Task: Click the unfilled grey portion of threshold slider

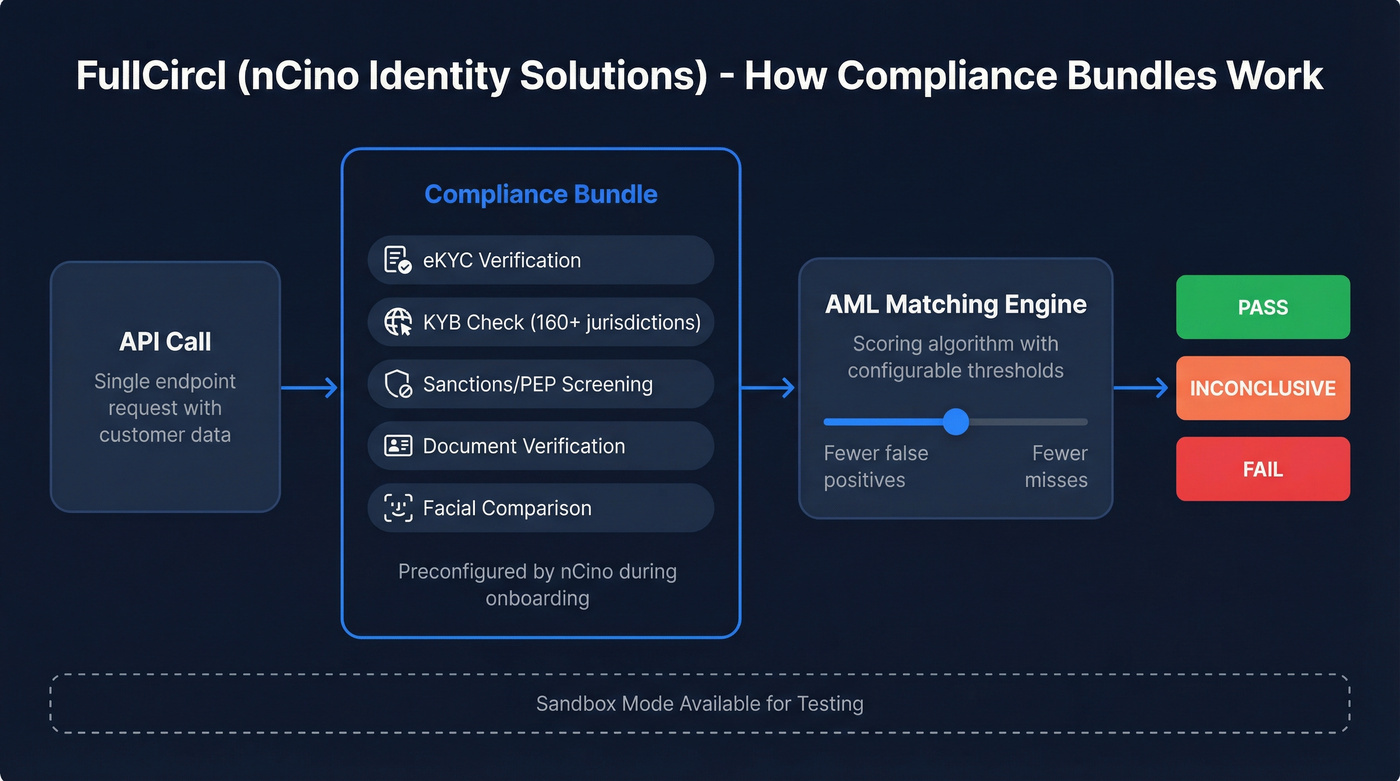Action: click(1028, 421)
